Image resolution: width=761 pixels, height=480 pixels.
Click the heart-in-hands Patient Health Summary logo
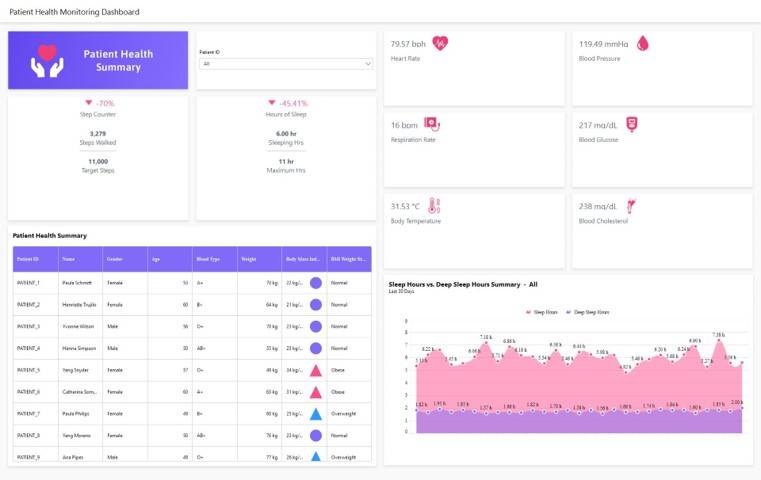tap(47, 61)
